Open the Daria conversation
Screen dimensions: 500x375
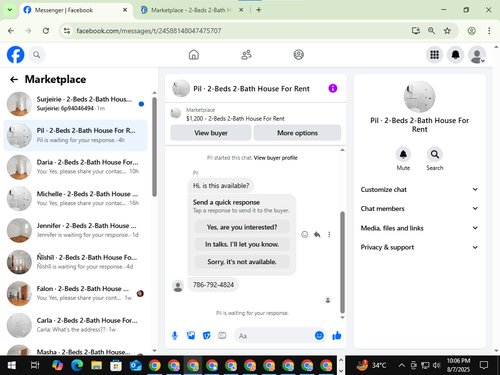(x=75, y=167)
